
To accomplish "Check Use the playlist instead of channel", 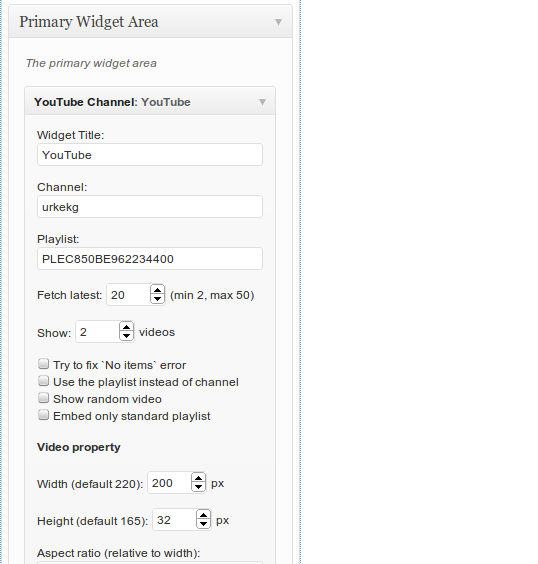I will 44,381.
